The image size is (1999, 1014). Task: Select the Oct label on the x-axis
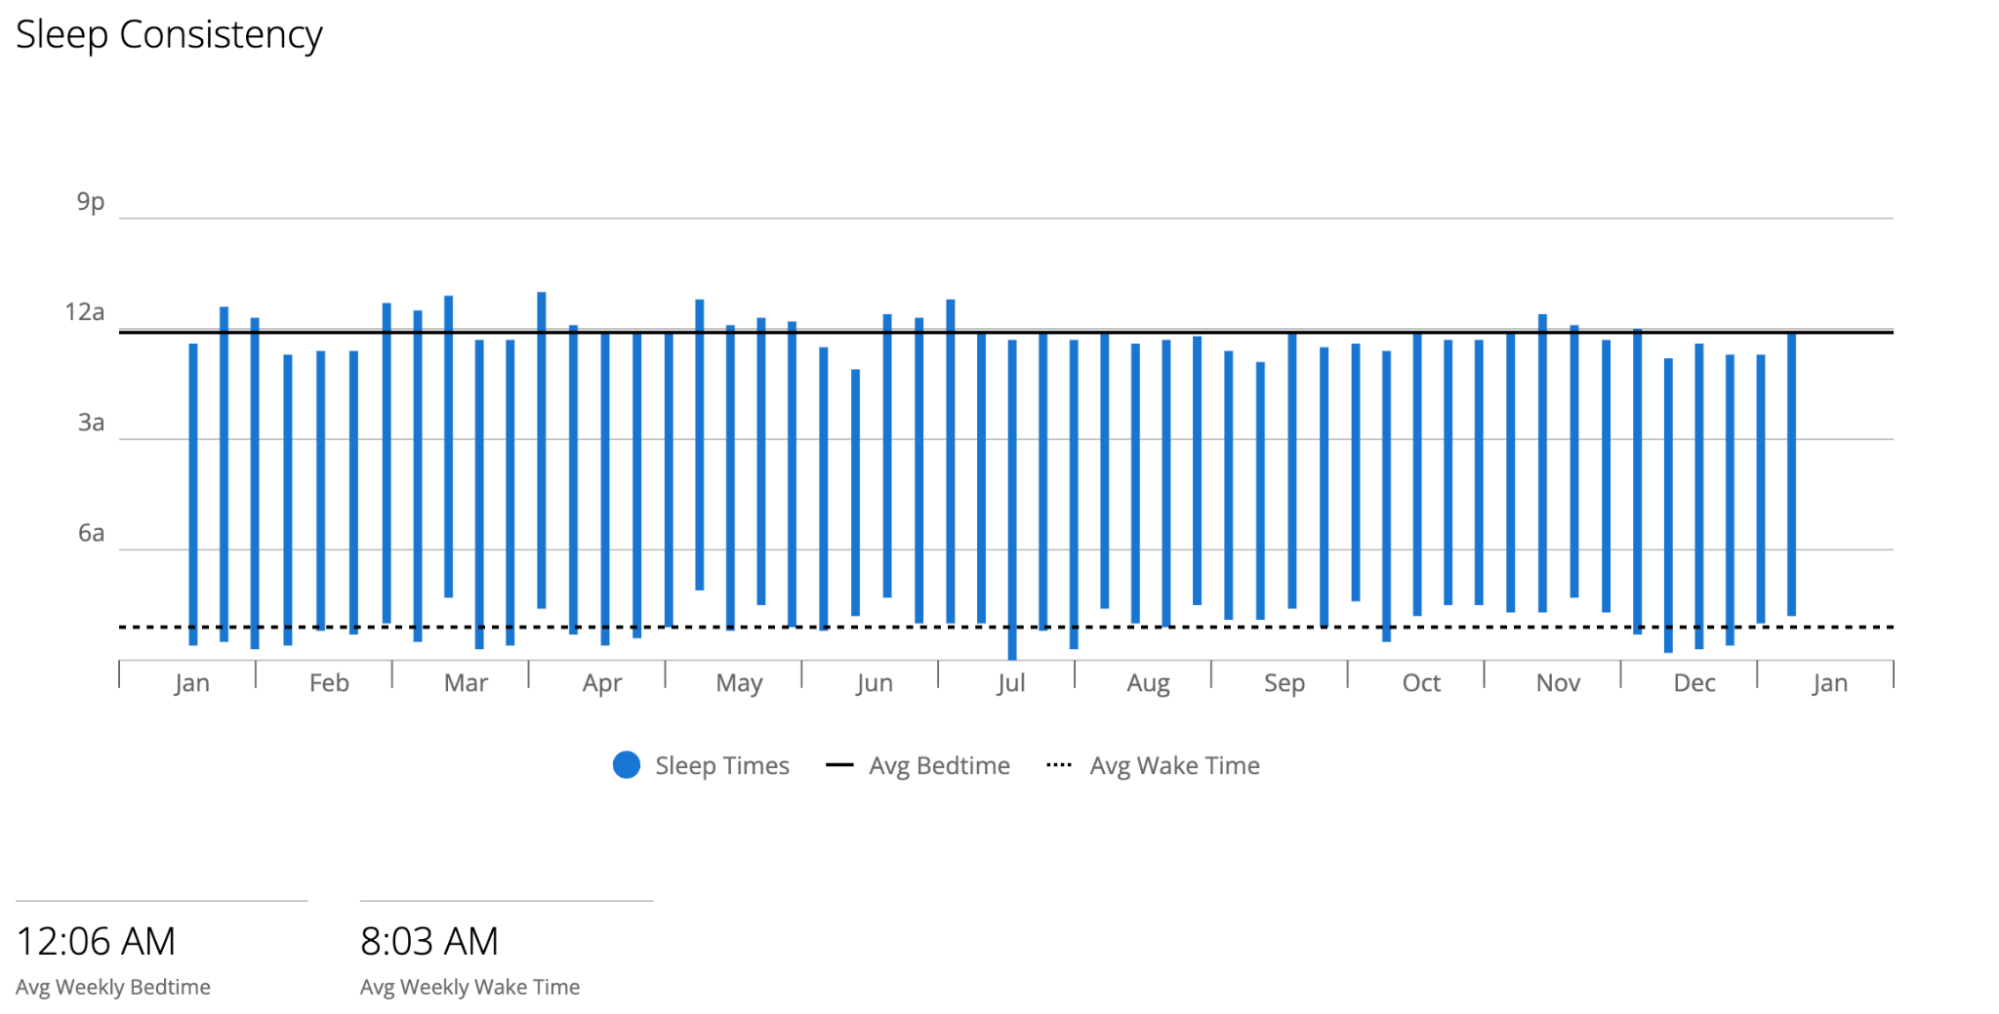tap(1421, 683)
